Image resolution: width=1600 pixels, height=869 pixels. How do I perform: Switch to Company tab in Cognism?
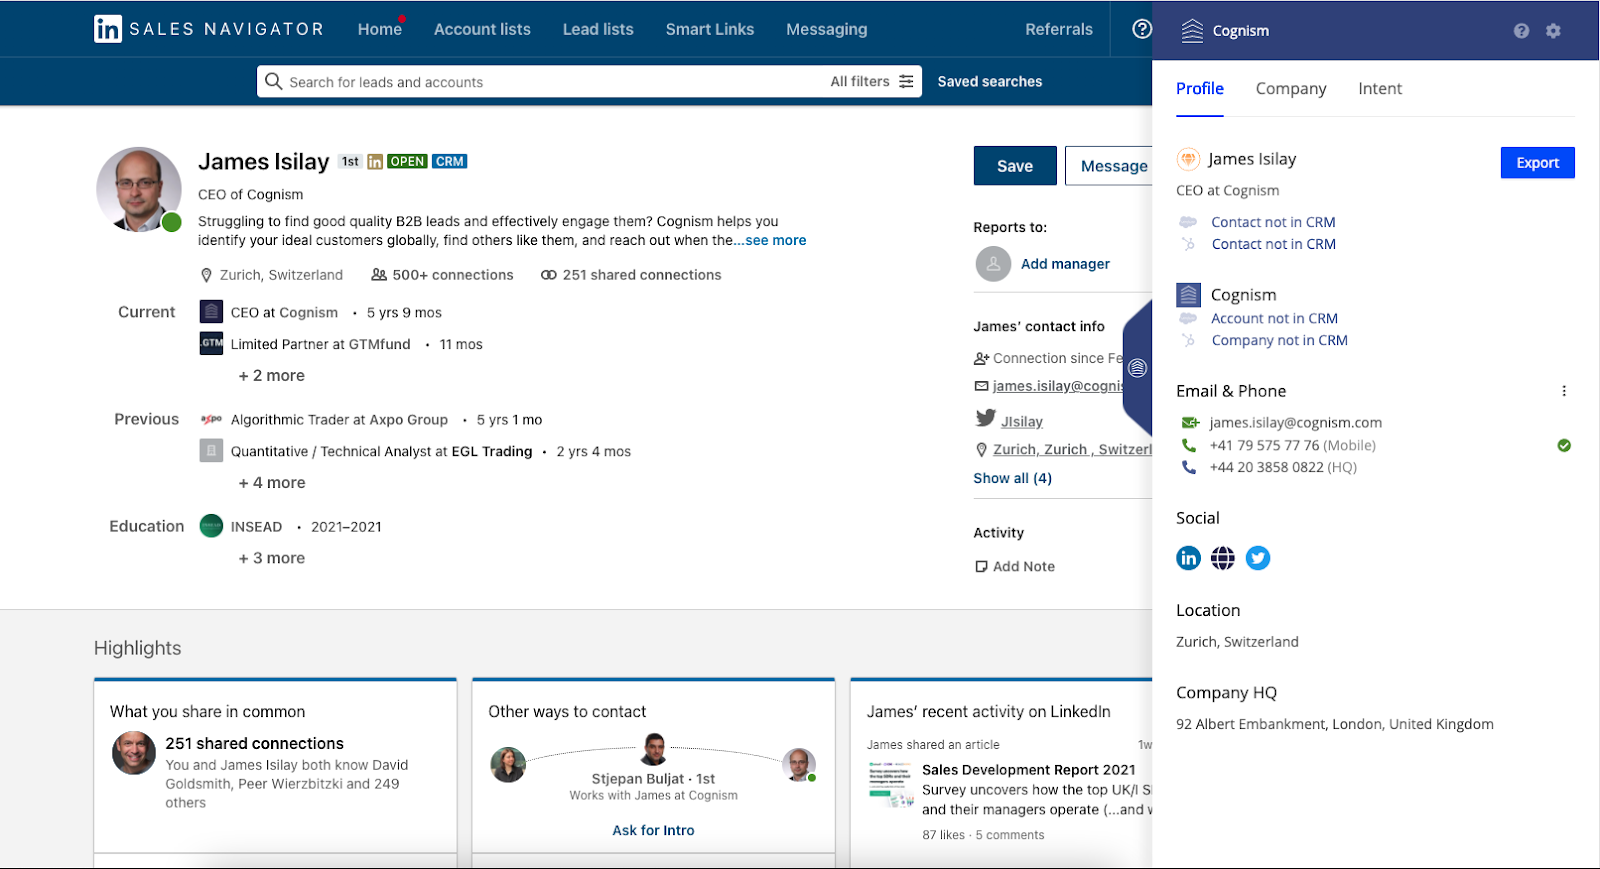click(x=1291, y=88)
